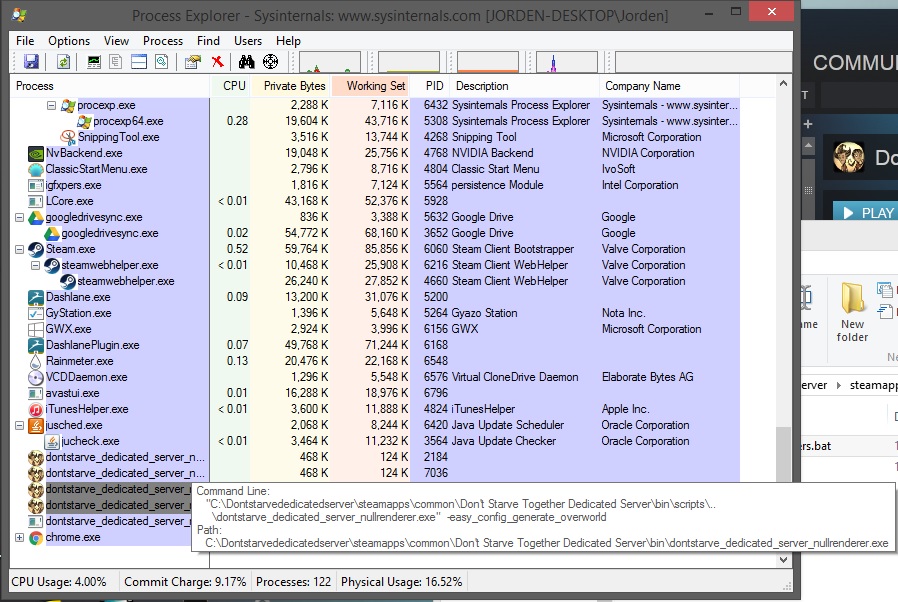Sort by the CPU column header
The image size is (898, 602).
tap(234, 86)
